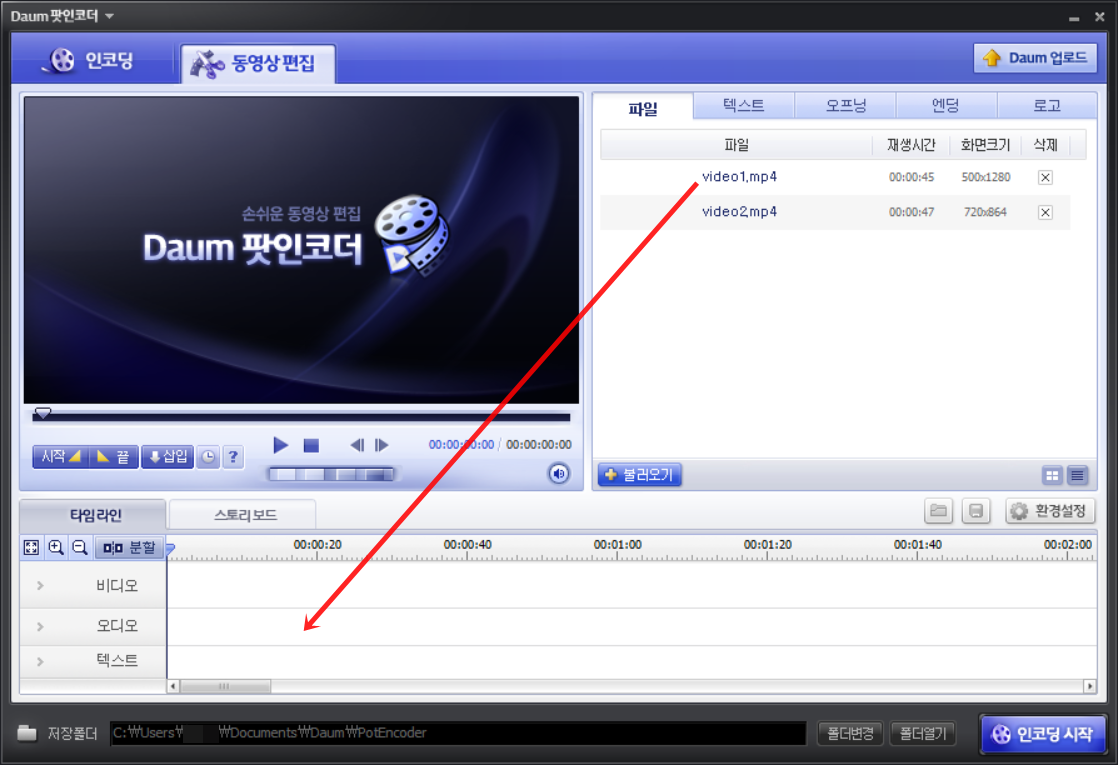
Task: Expand the 오디오 track
Action: tap(41, 626)
